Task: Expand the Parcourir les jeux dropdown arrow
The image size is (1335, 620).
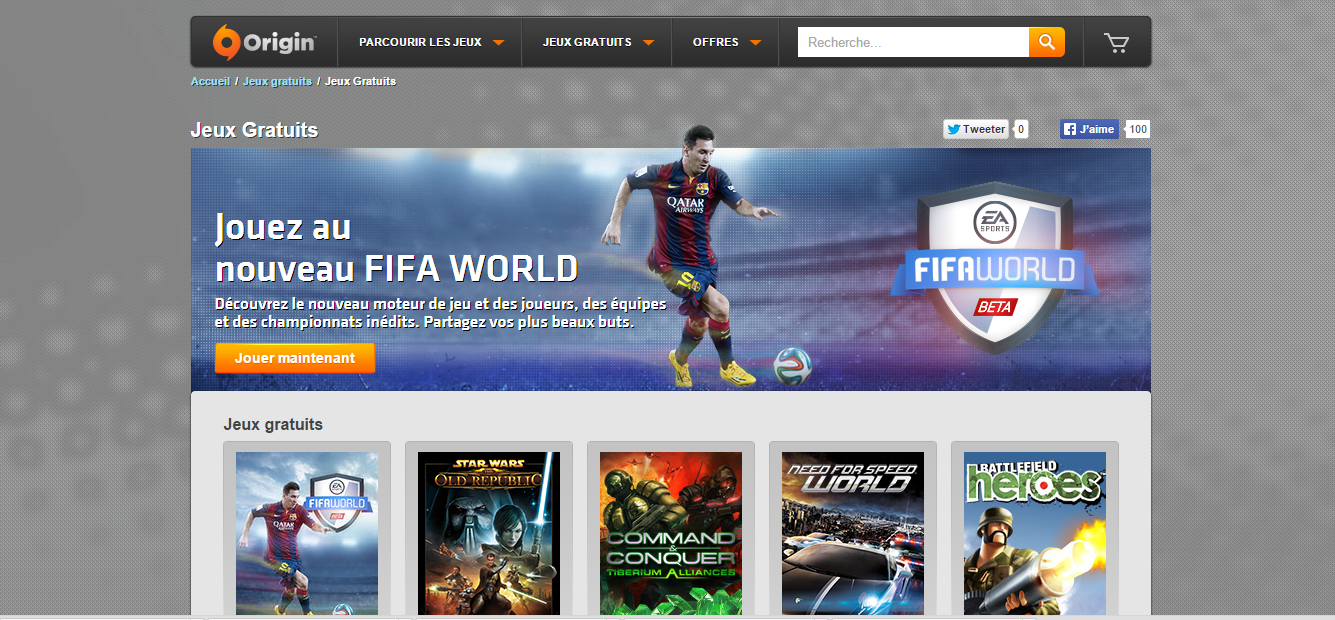Action: (x=498, y=43)
